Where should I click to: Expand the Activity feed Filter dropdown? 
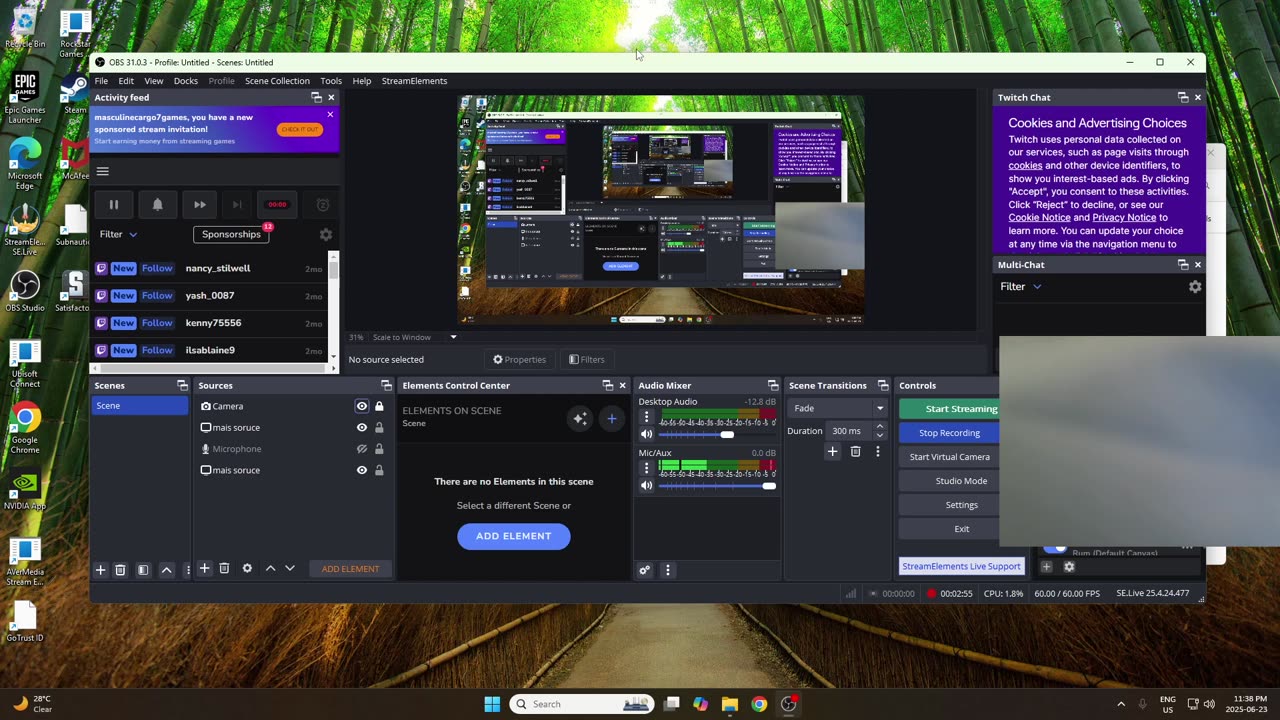[118, 234]
